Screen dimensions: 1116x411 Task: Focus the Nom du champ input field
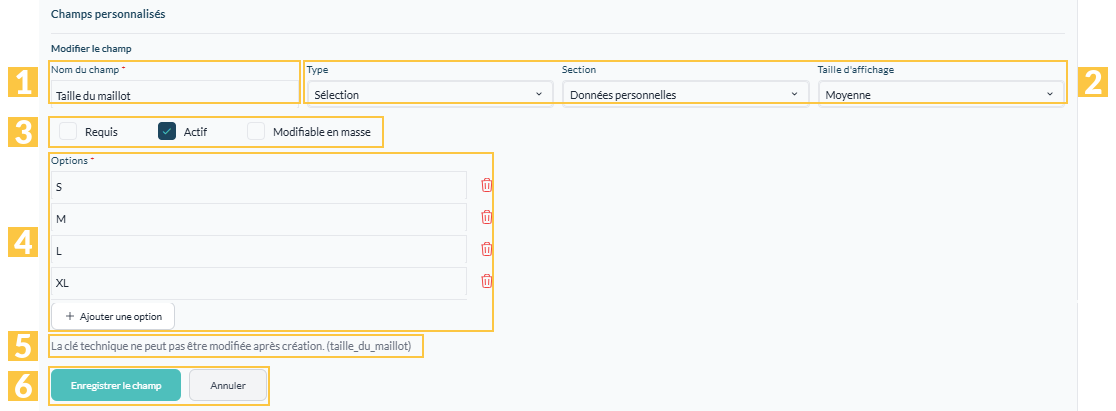coord(175,94)
